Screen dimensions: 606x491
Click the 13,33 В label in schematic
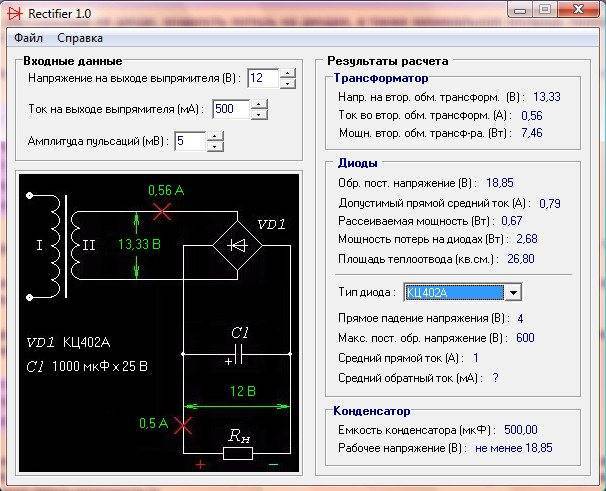(139, 244)
